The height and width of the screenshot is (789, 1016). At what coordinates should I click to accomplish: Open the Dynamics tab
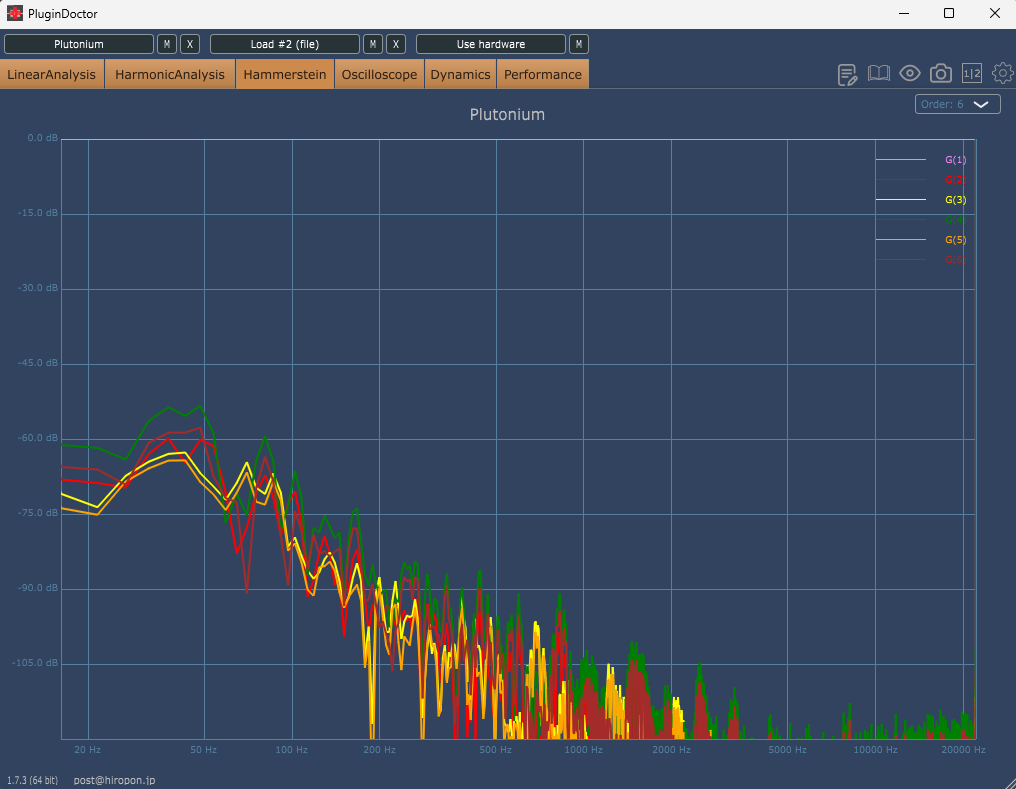pyautogui.click(x=460, y=74)
